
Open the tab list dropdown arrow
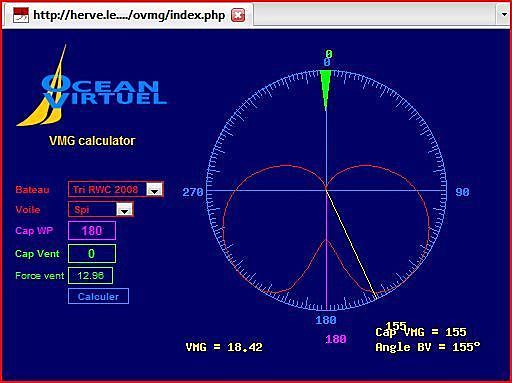504,15
